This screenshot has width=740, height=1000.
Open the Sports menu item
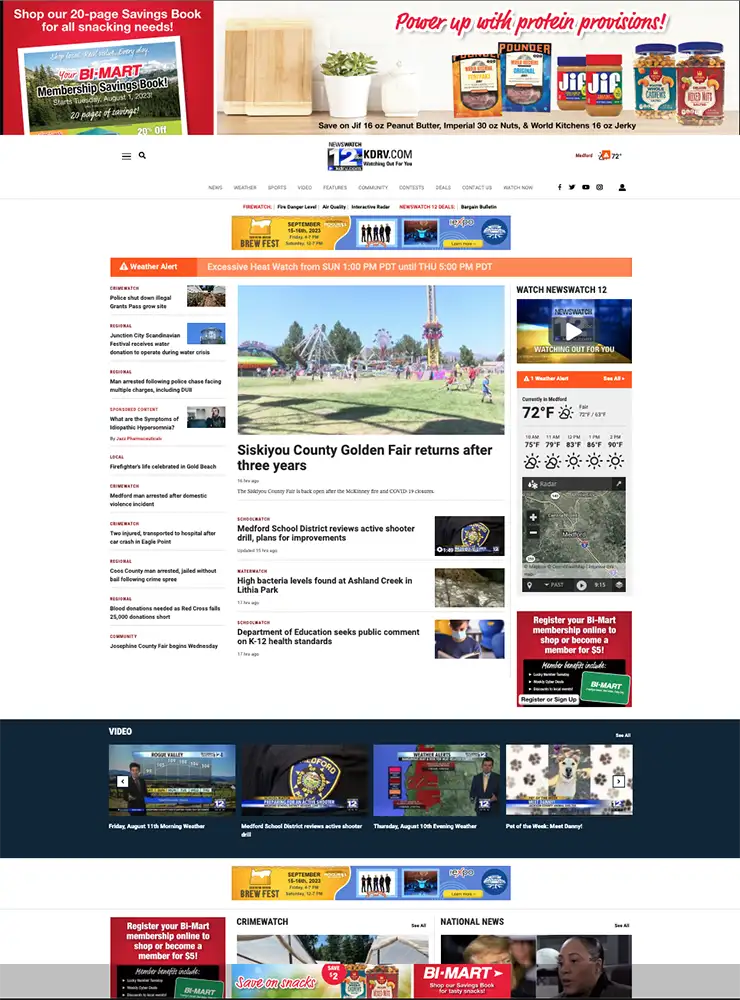click(x=277, y=188)
